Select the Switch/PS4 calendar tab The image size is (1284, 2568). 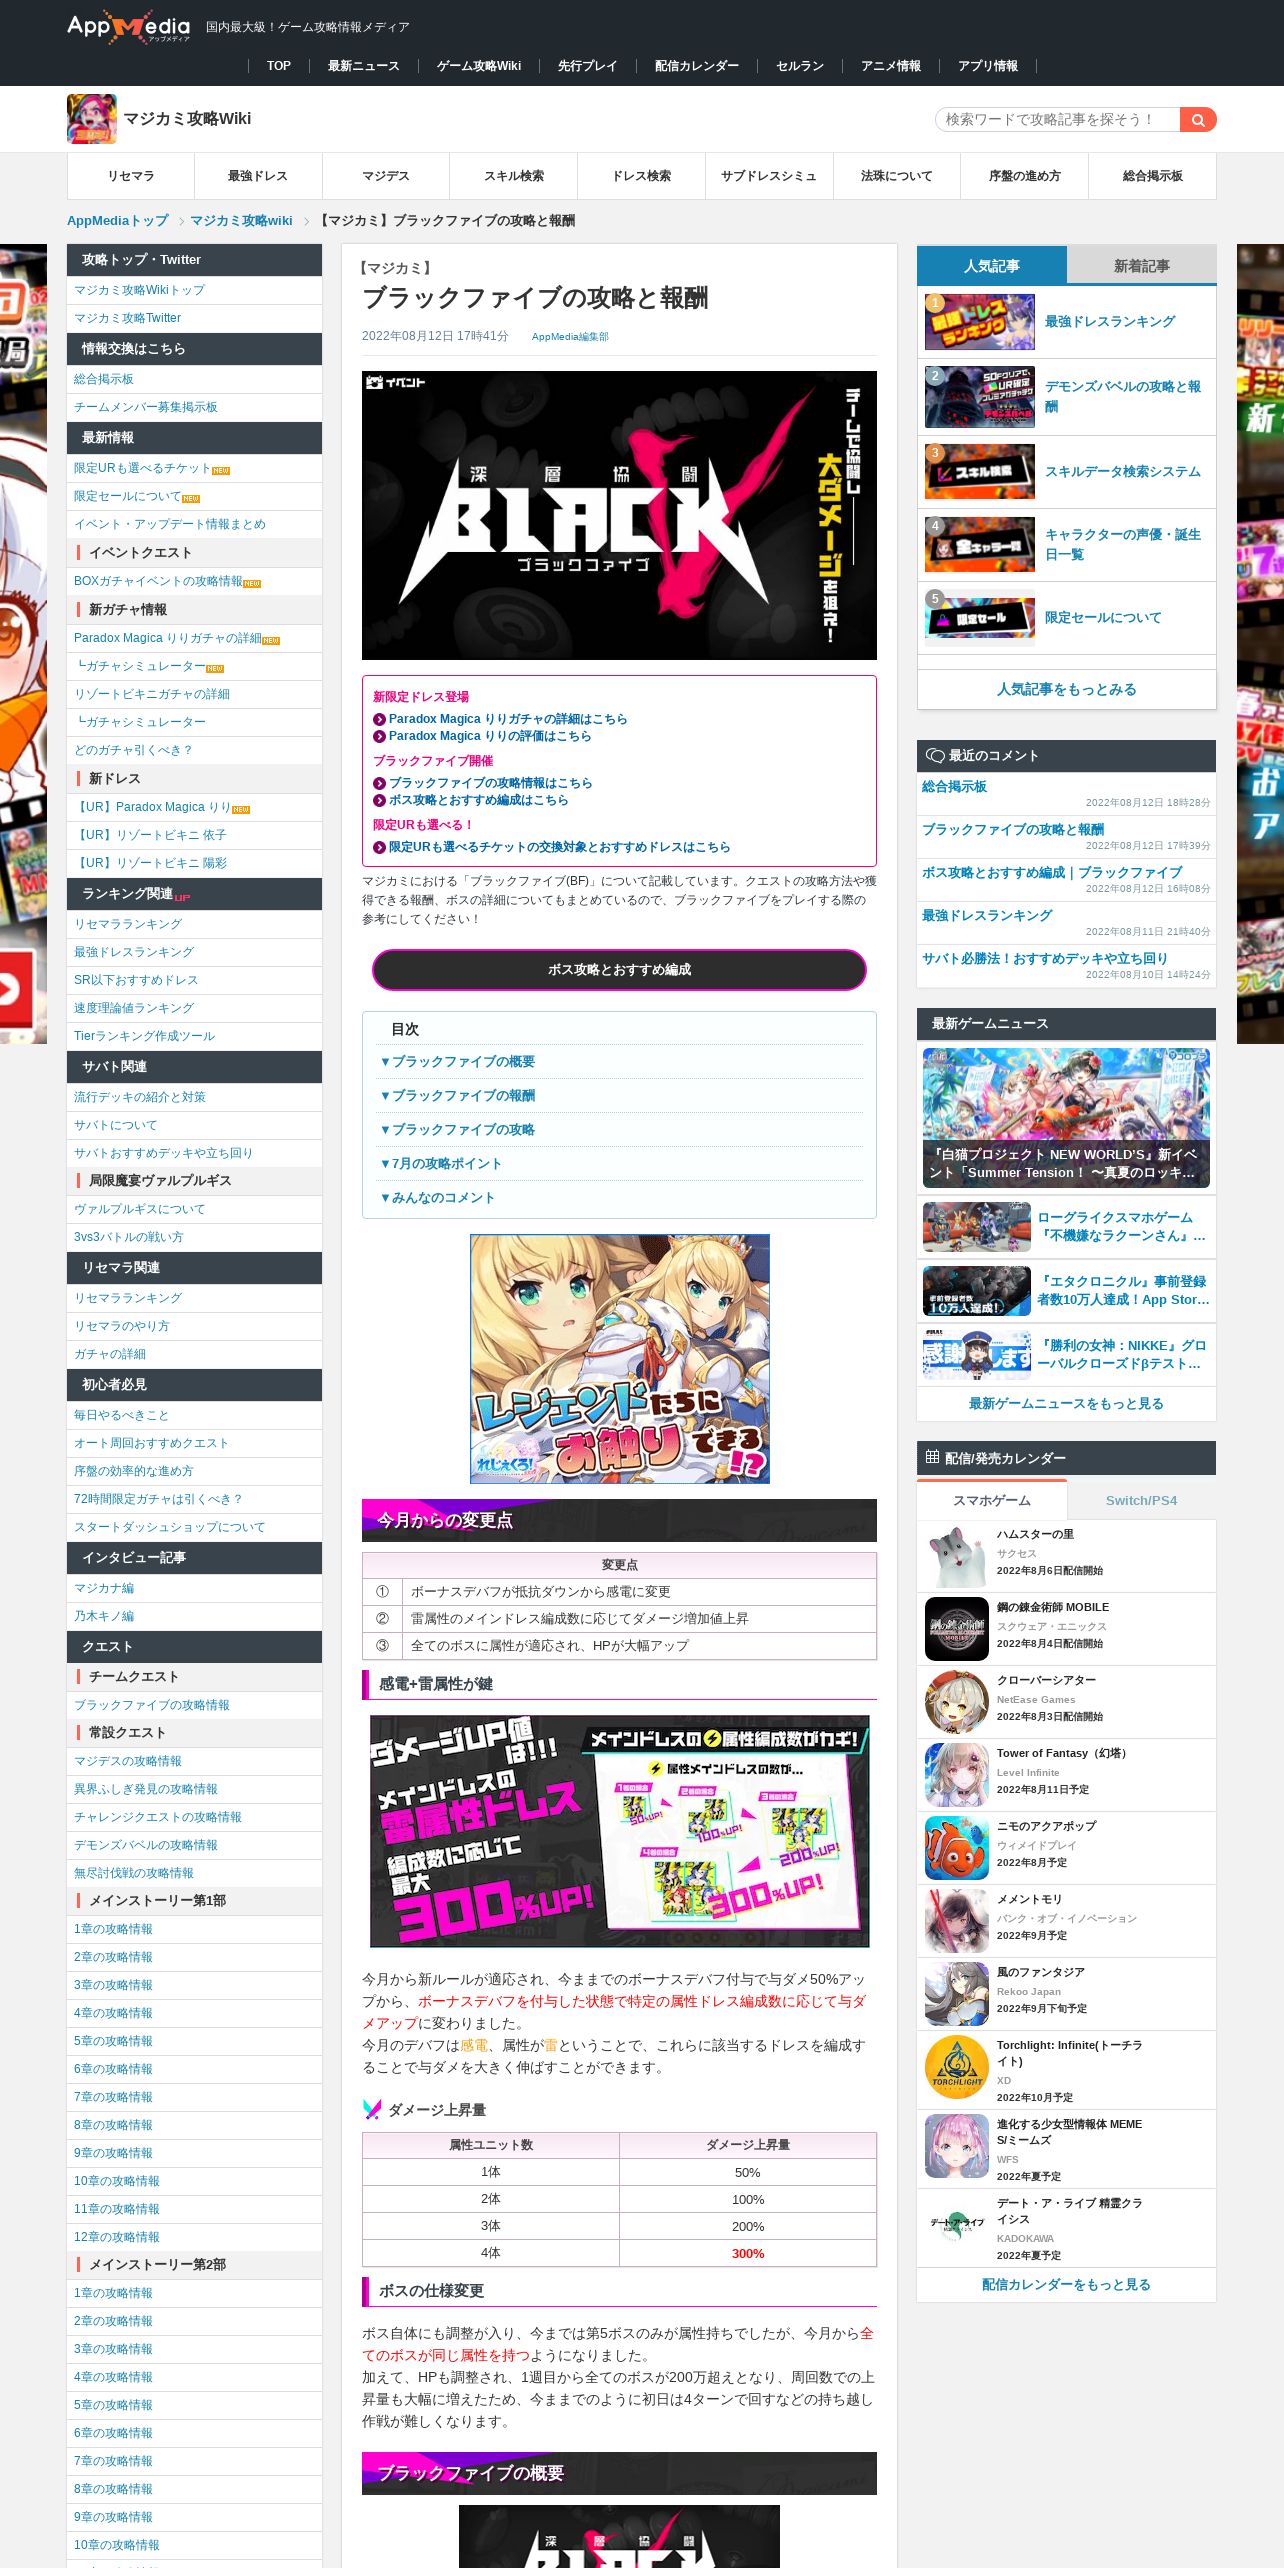click(1142, 1500)
